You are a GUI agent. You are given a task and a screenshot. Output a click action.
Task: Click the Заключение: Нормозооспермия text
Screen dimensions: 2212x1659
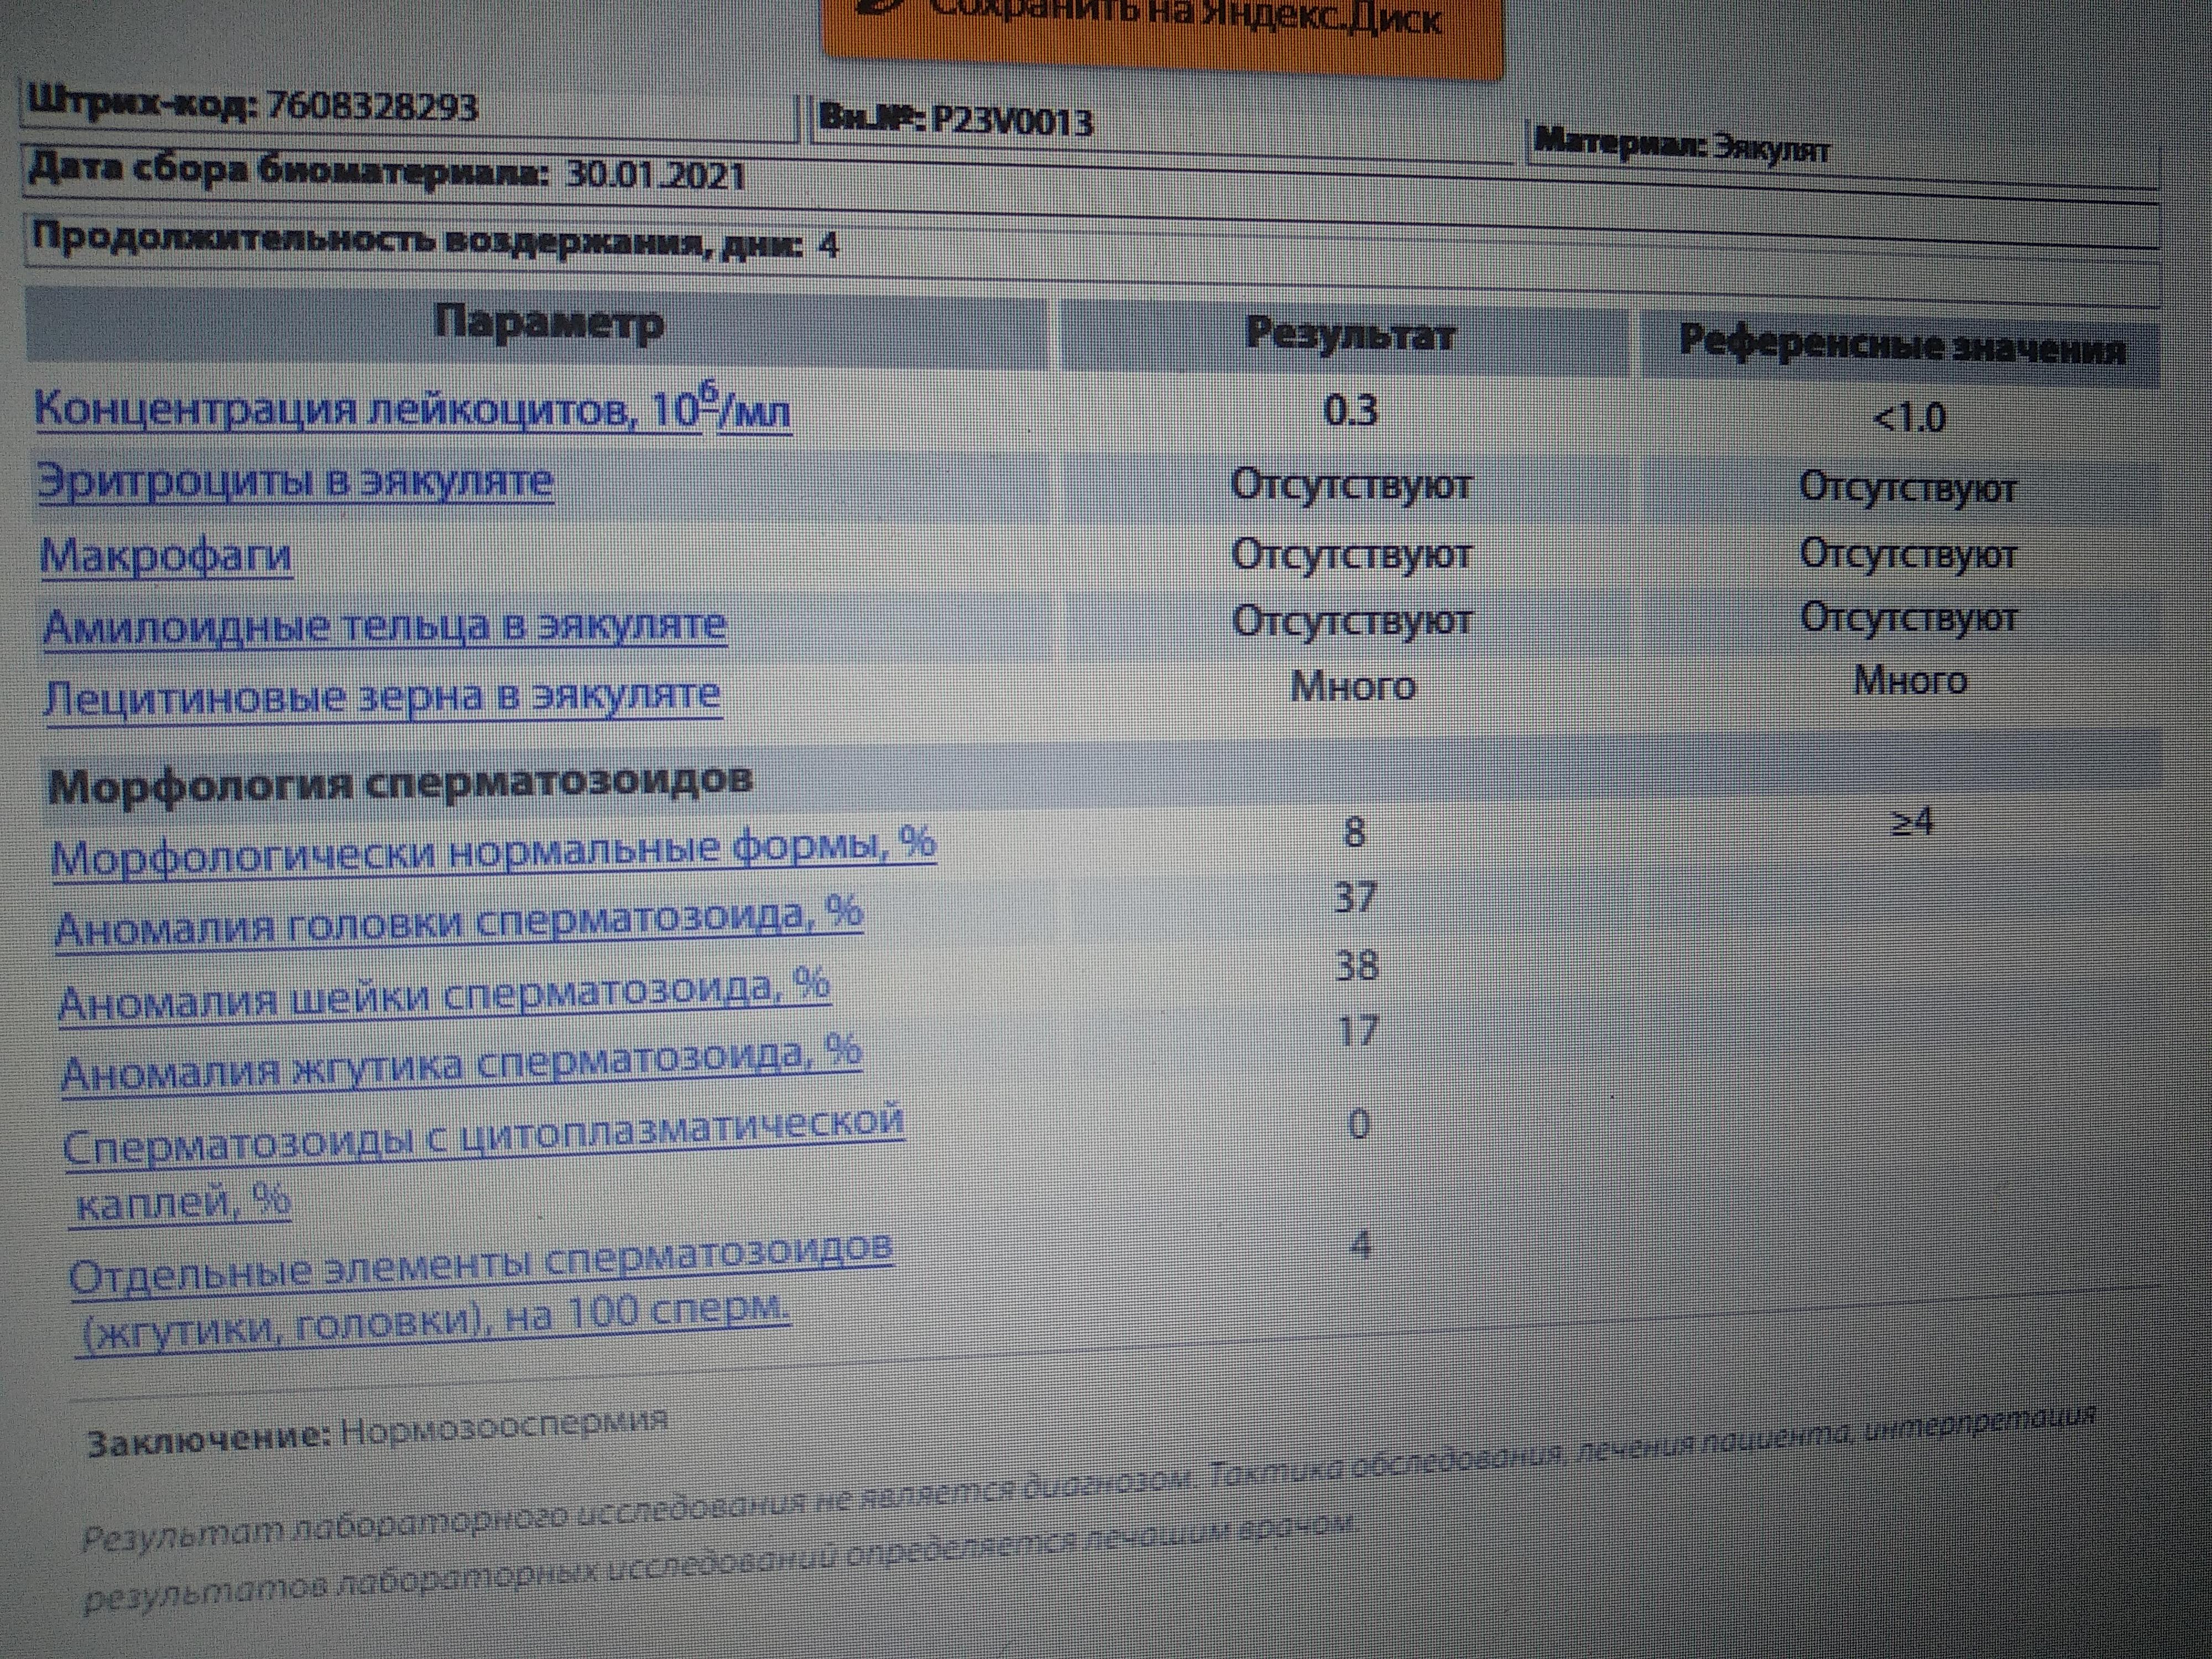(x=377, y=1432)
